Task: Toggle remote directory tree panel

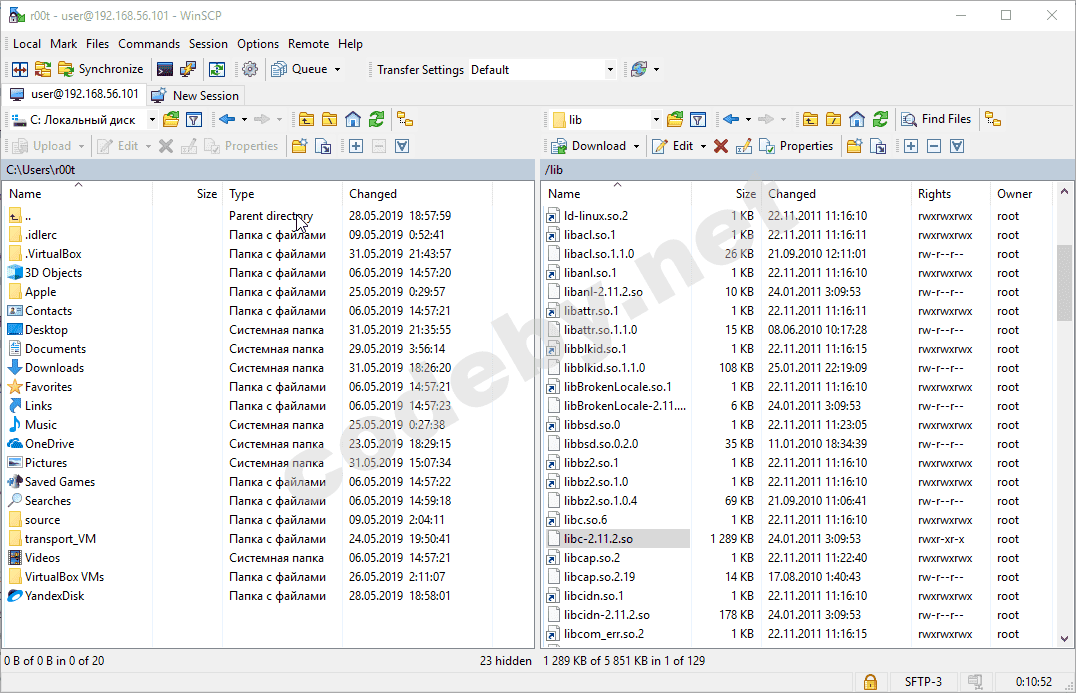Action: (x=992, y=119)
